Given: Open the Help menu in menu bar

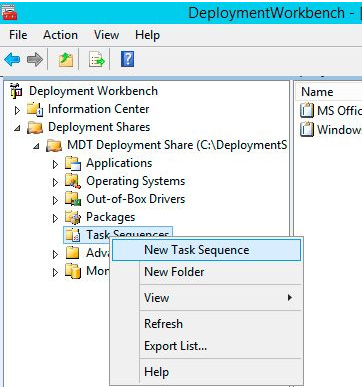Looking at the screenshot, I should (x=147, y=35).
